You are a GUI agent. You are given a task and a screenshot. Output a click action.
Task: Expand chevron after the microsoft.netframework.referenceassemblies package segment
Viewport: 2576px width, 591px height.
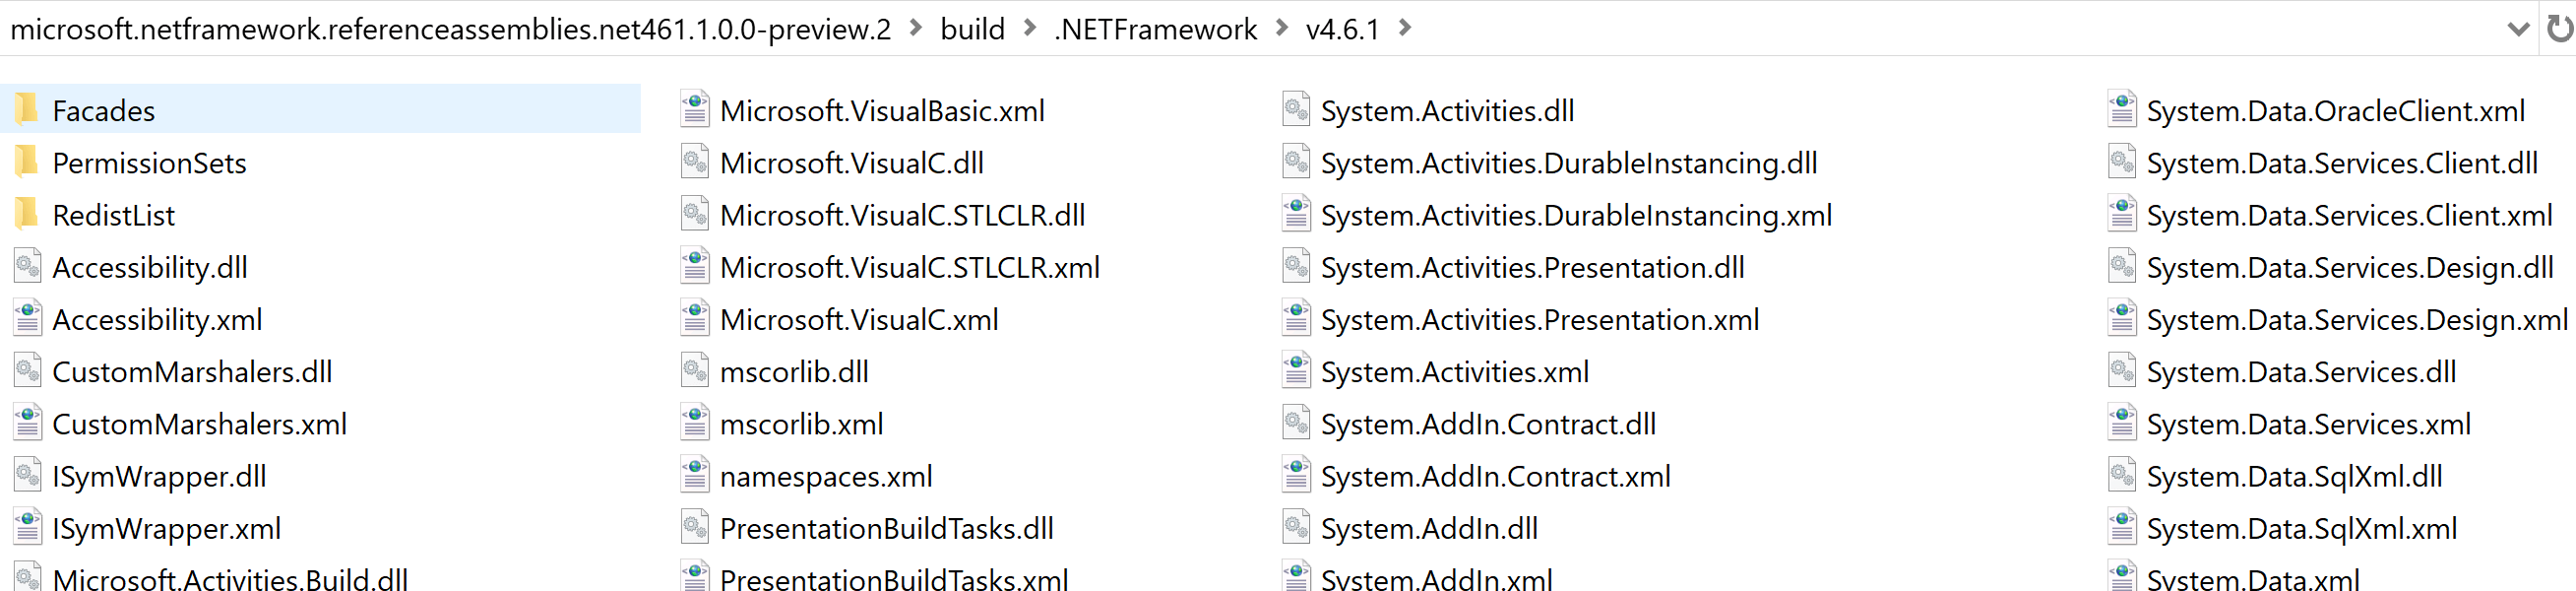click(915, 28)
